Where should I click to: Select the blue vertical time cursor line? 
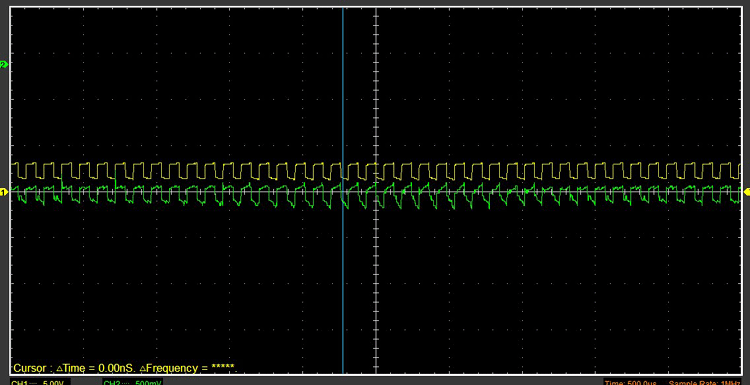pyautogui.click(x=343, y=190)
